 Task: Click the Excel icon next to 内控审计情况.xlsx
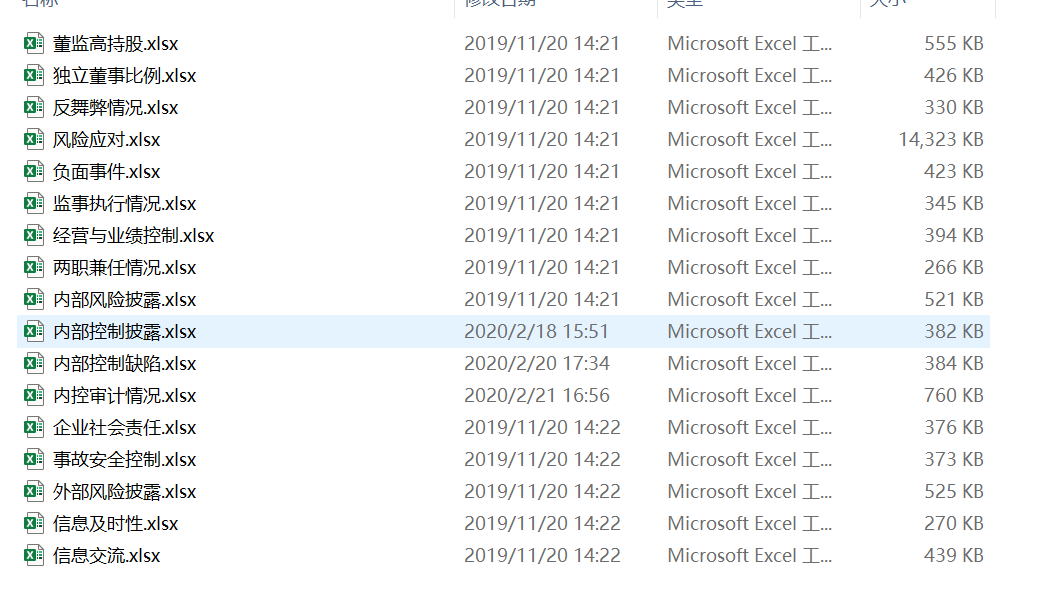pyautogui.click(x=34, y=395)
